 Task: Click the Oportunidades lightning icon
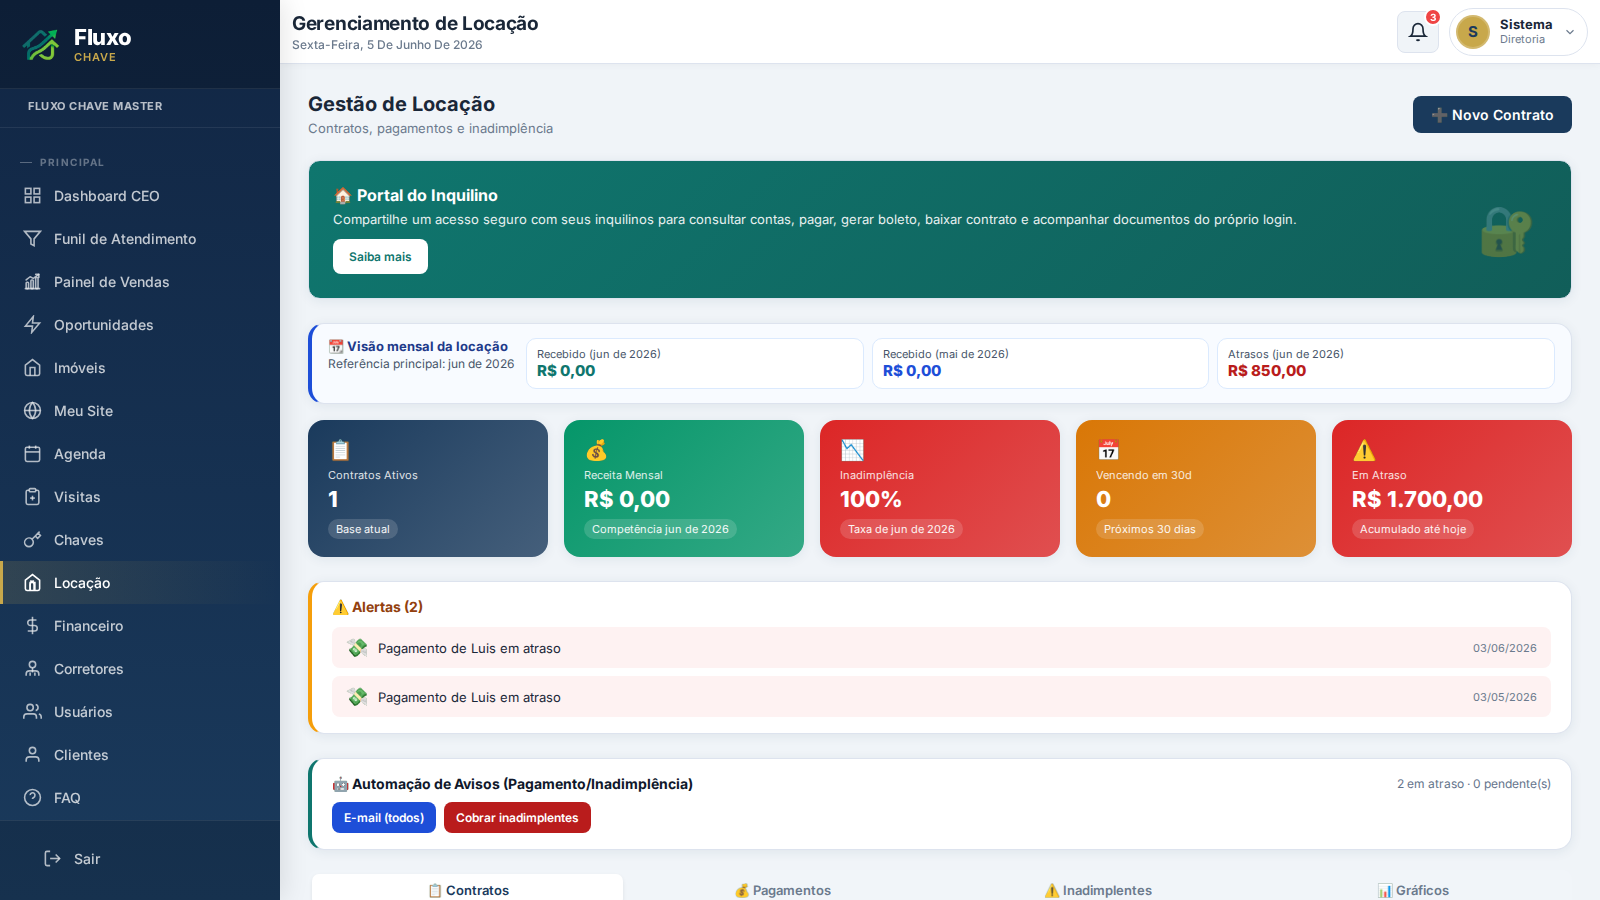(33, 325)
